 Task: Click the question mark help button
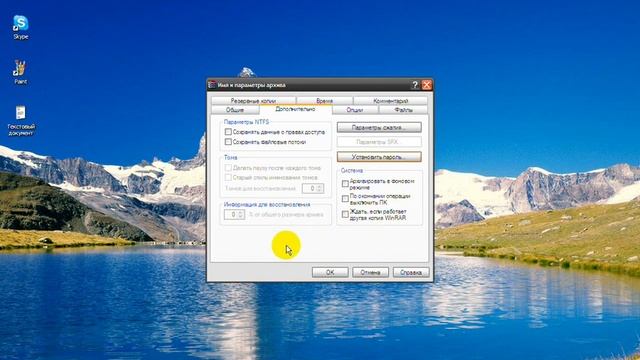[415, 84]
